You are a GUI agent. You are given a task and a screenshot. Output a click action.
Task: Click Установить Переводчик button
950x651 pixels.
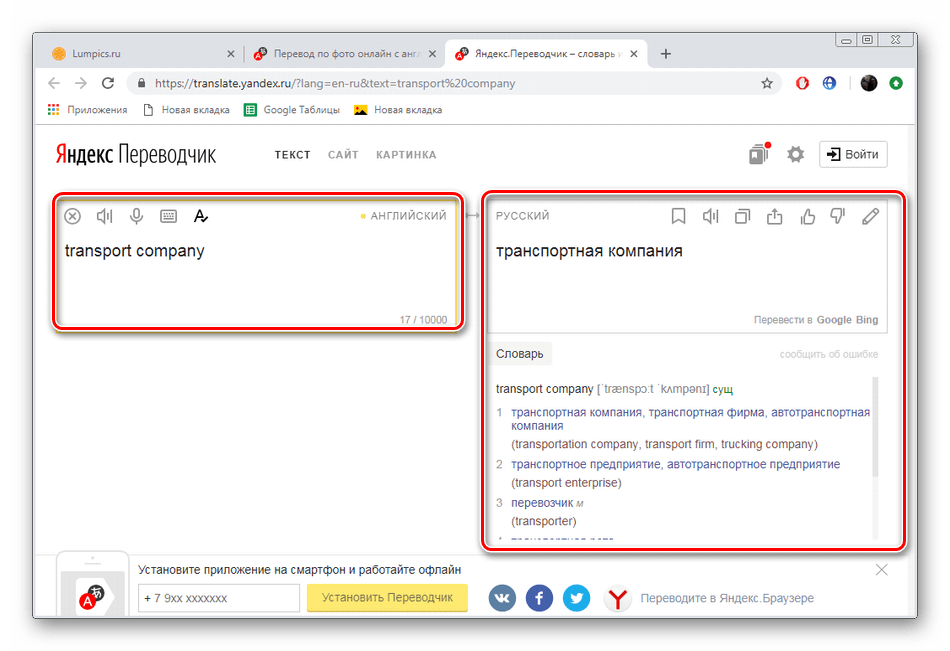pos(387,598)
